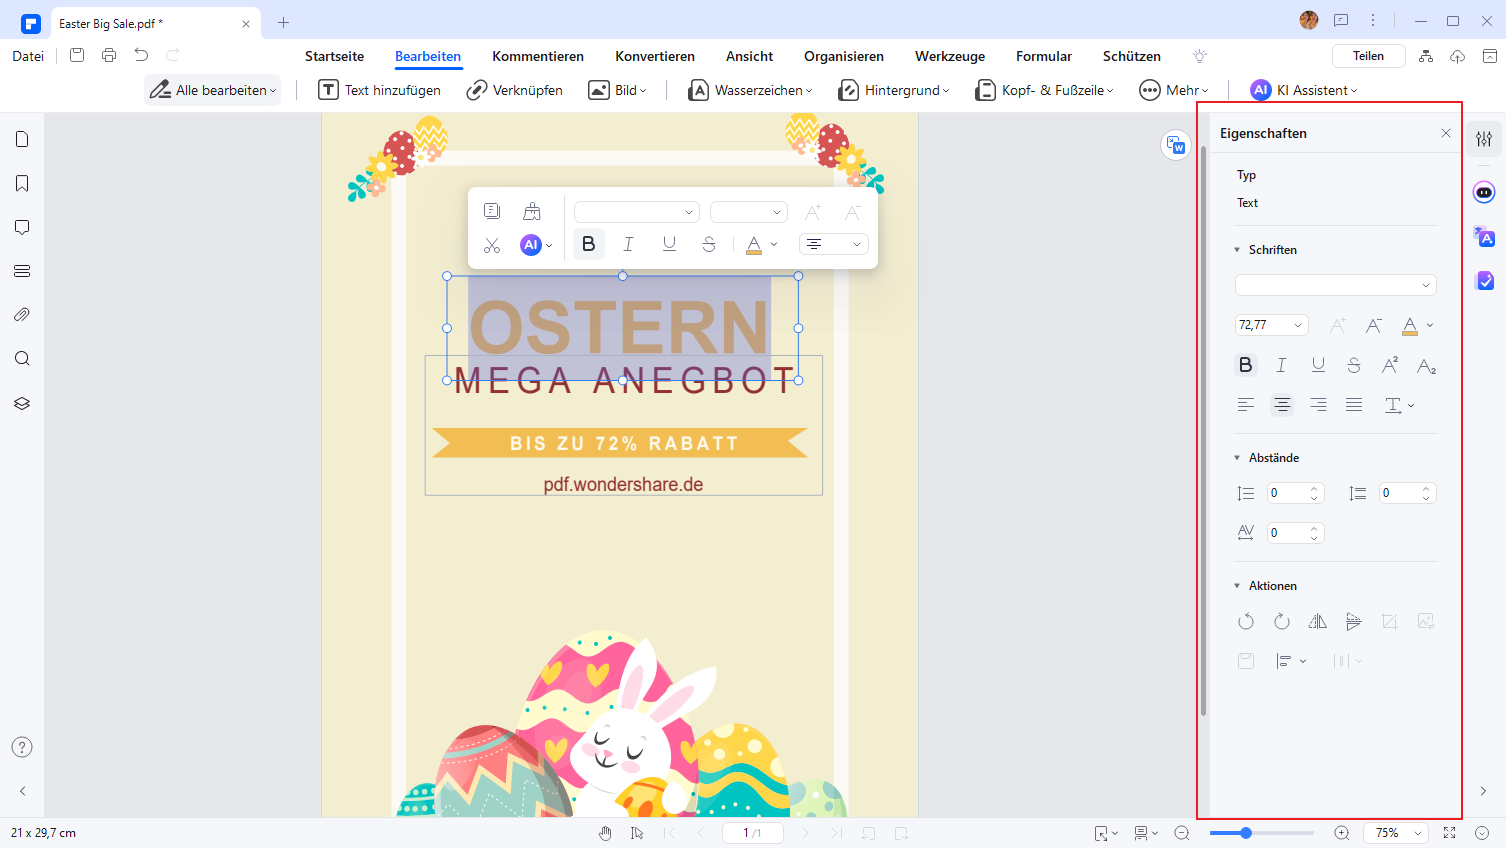
Task: Click the Verknüpfen button
Action: 515,90
